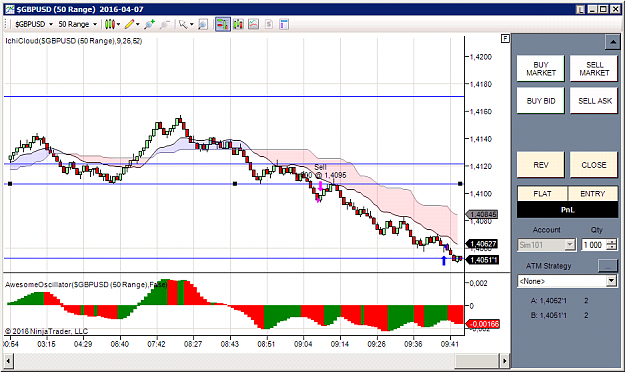
Task: Select the FLAT tab
Action: pyautogui.click(x=542, y=193)
